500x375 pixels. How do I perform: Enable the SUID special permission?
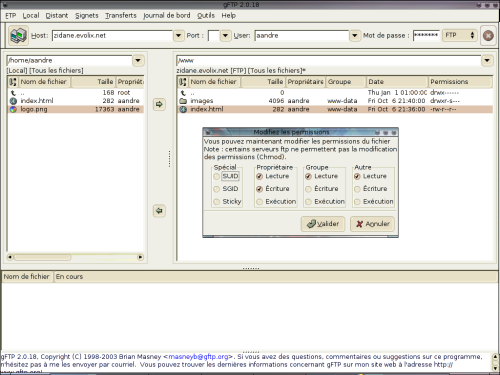(216, 176)
